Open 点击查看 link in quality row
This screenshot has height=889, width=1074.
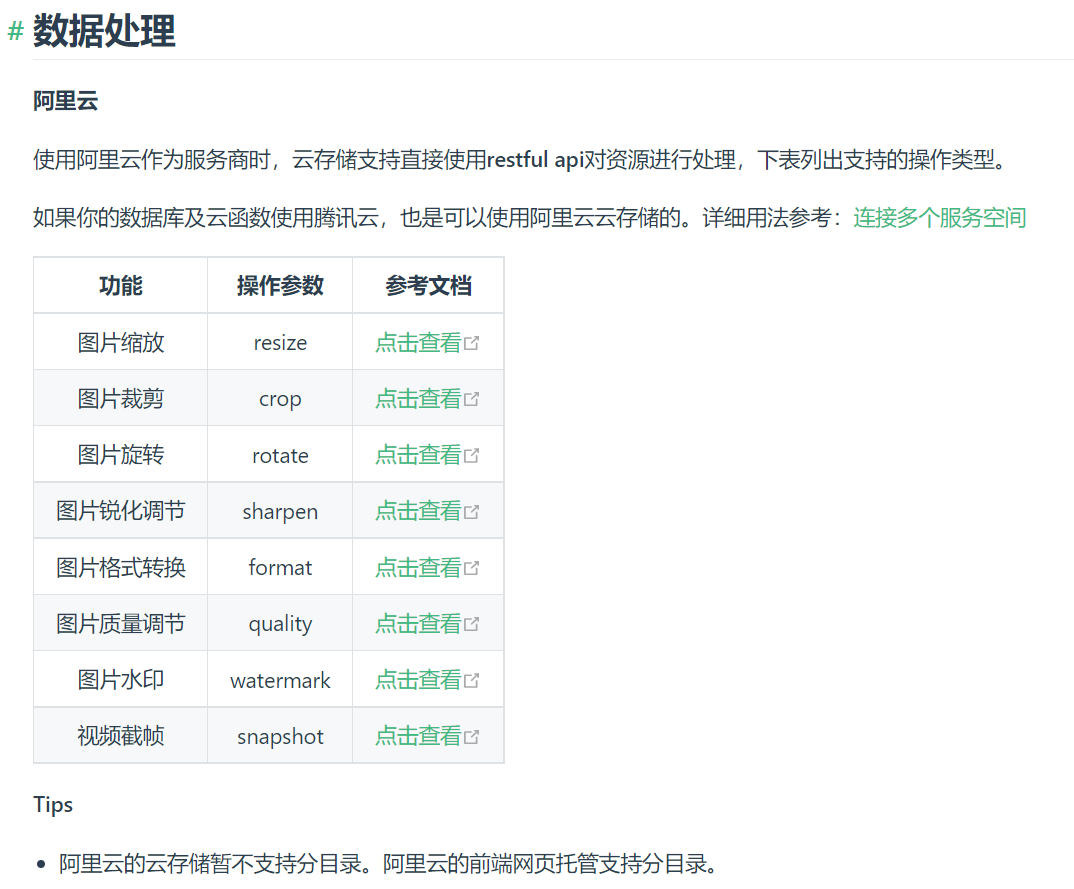(x=418, y=624)
